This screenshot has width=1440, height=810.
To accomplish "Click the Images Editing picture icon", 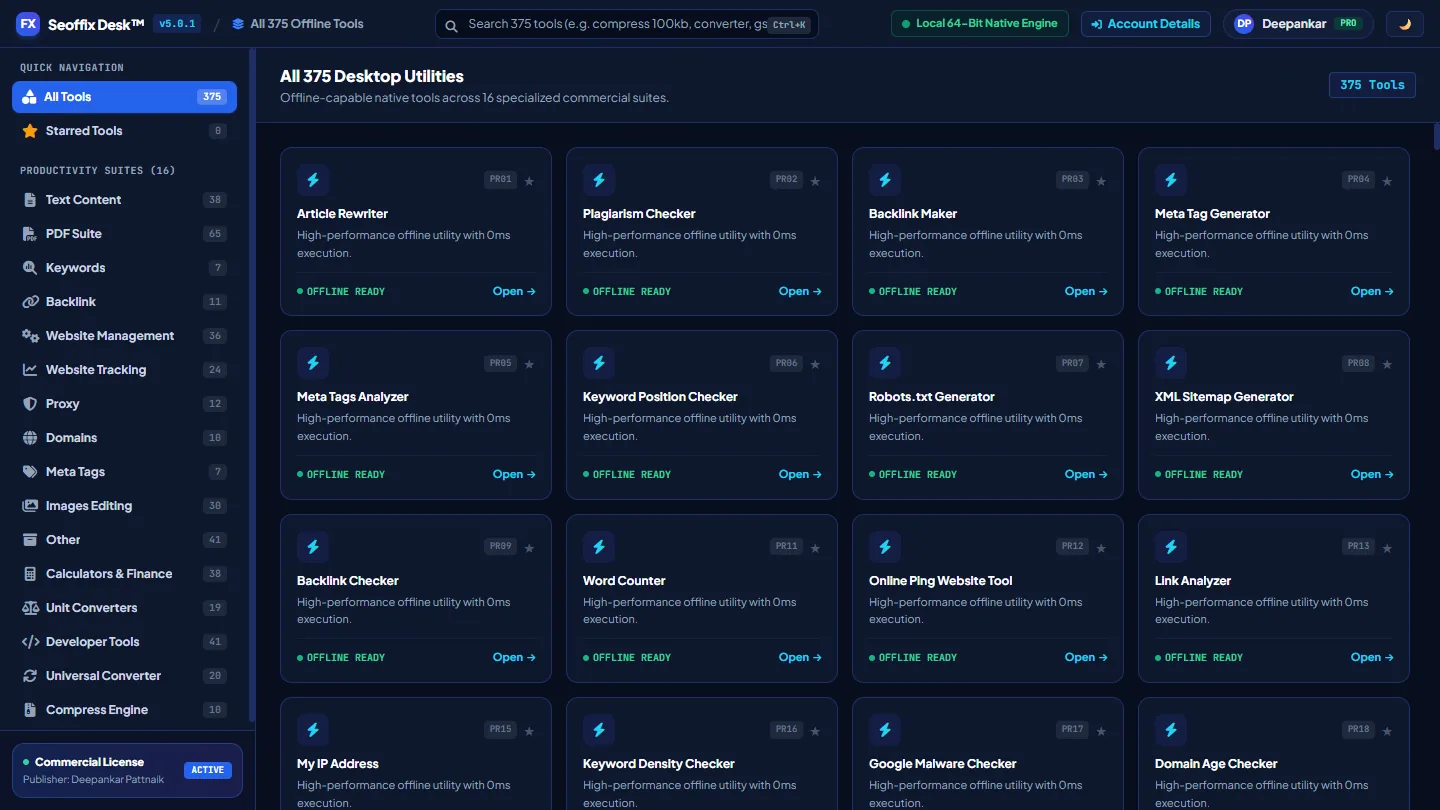I will [x=30, y=506].
